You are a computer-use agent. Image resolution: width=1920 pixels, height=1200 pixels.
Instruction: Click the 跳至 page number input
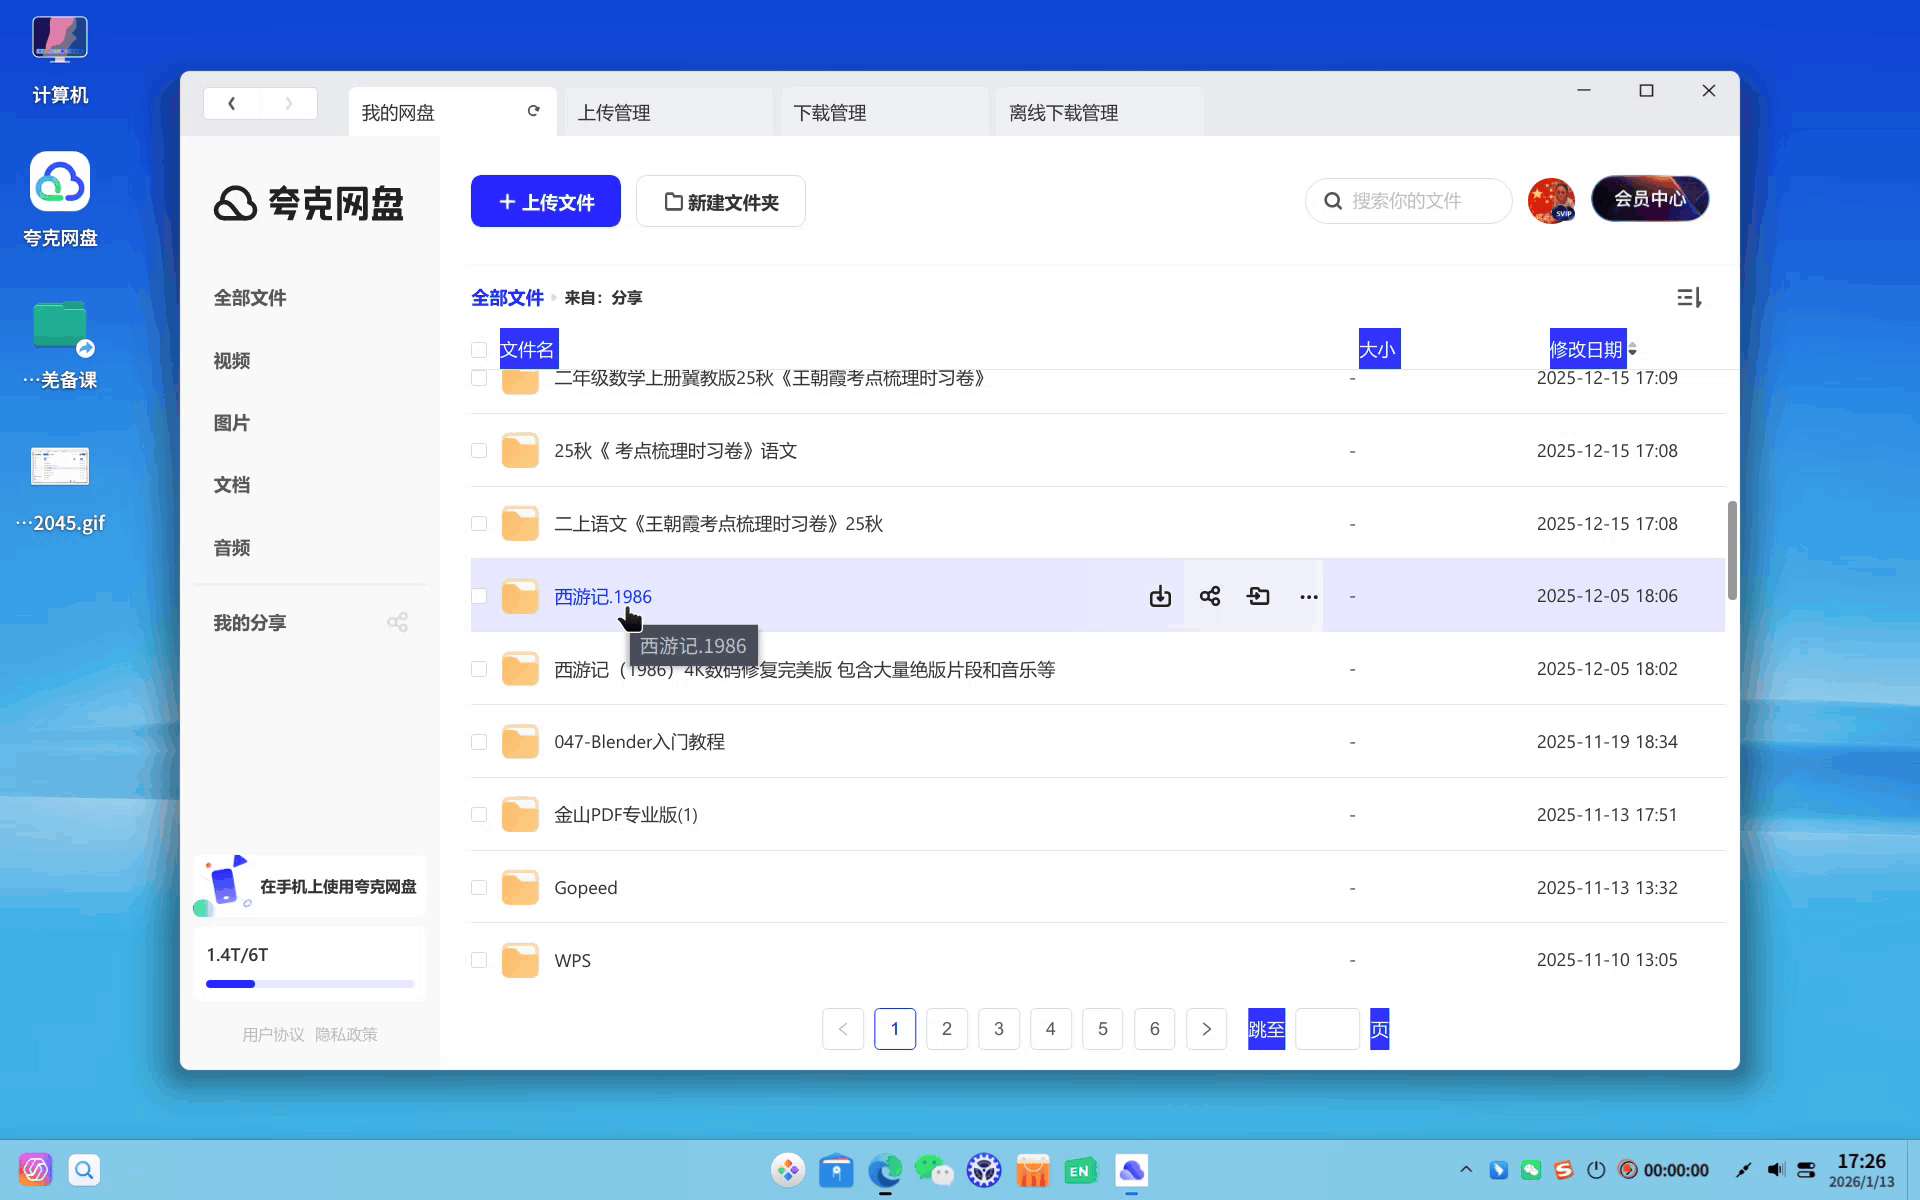(x=1327, y=1028)
